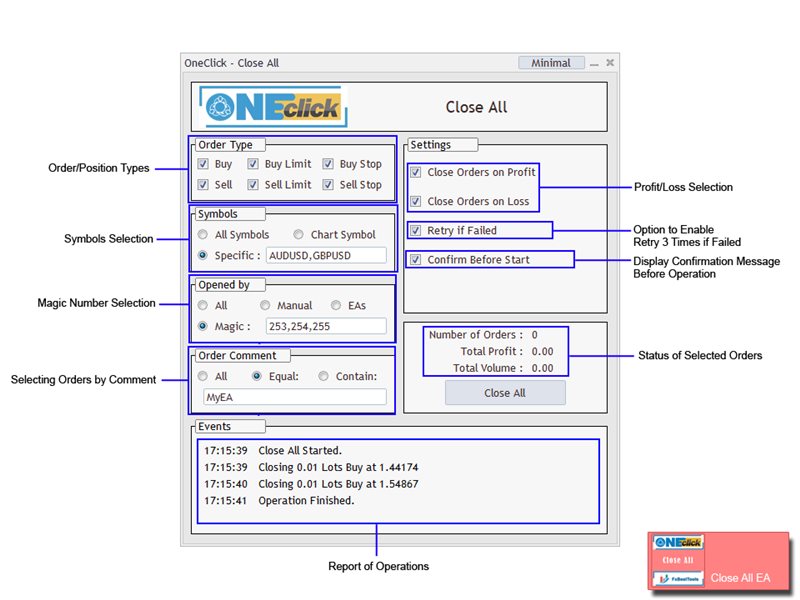This screenshot has width=800, height=600.
Task: Click the OneClick logo banner
Action: (x=273, y=107)
